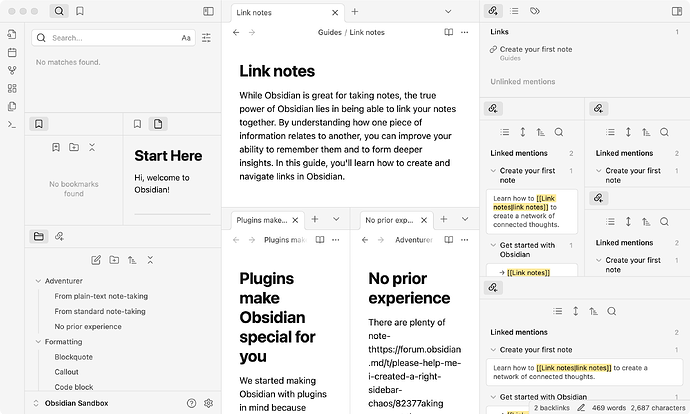Click the Search... input field

113,38
